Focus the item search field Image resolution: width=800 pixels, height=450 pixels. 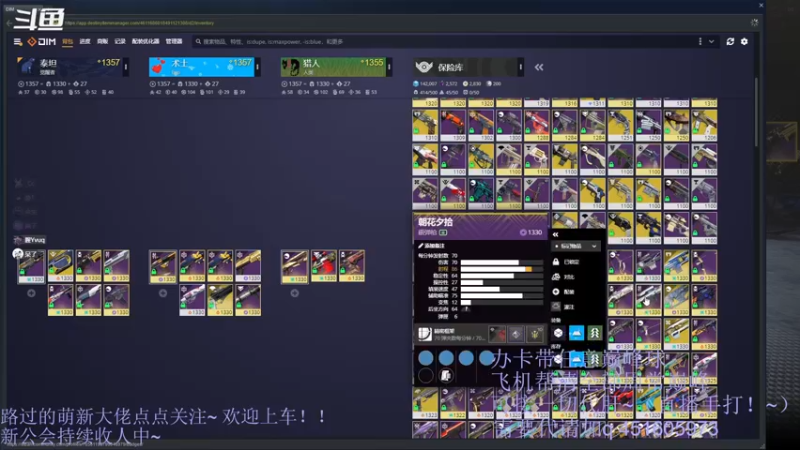pyautogui.click(x=444, y=41)
